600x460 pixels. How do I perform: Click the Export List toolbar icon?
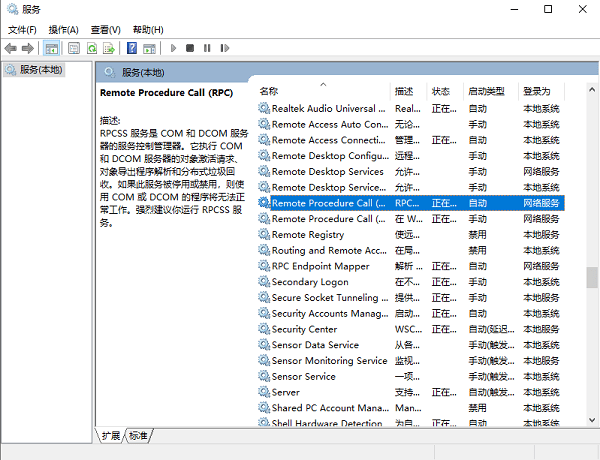(109, 48)
